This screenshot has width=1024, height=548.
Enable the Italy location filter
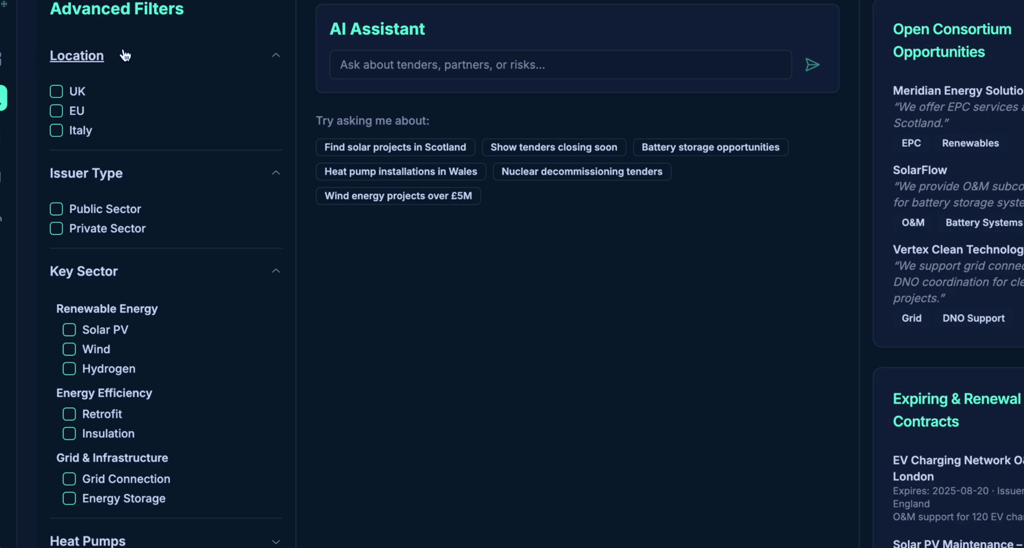pos(56,131)
